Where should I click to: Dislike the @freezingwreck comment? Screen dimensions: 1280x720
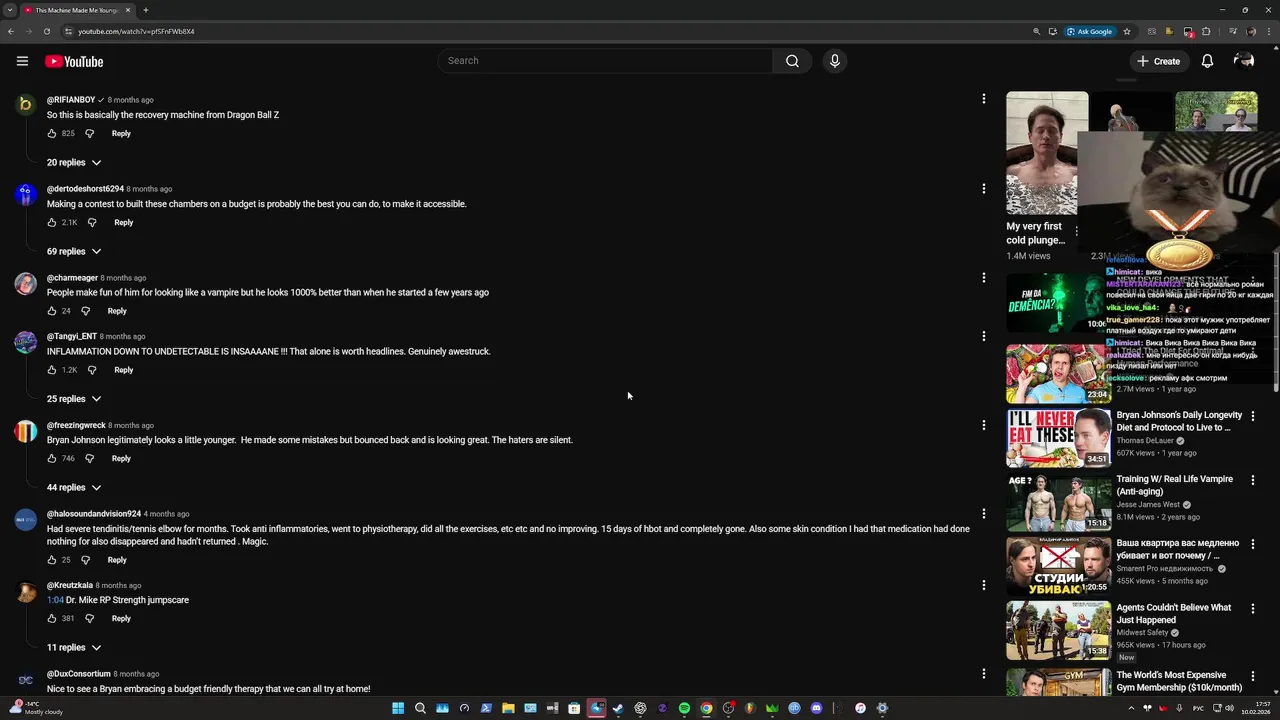tap(89, 458)
